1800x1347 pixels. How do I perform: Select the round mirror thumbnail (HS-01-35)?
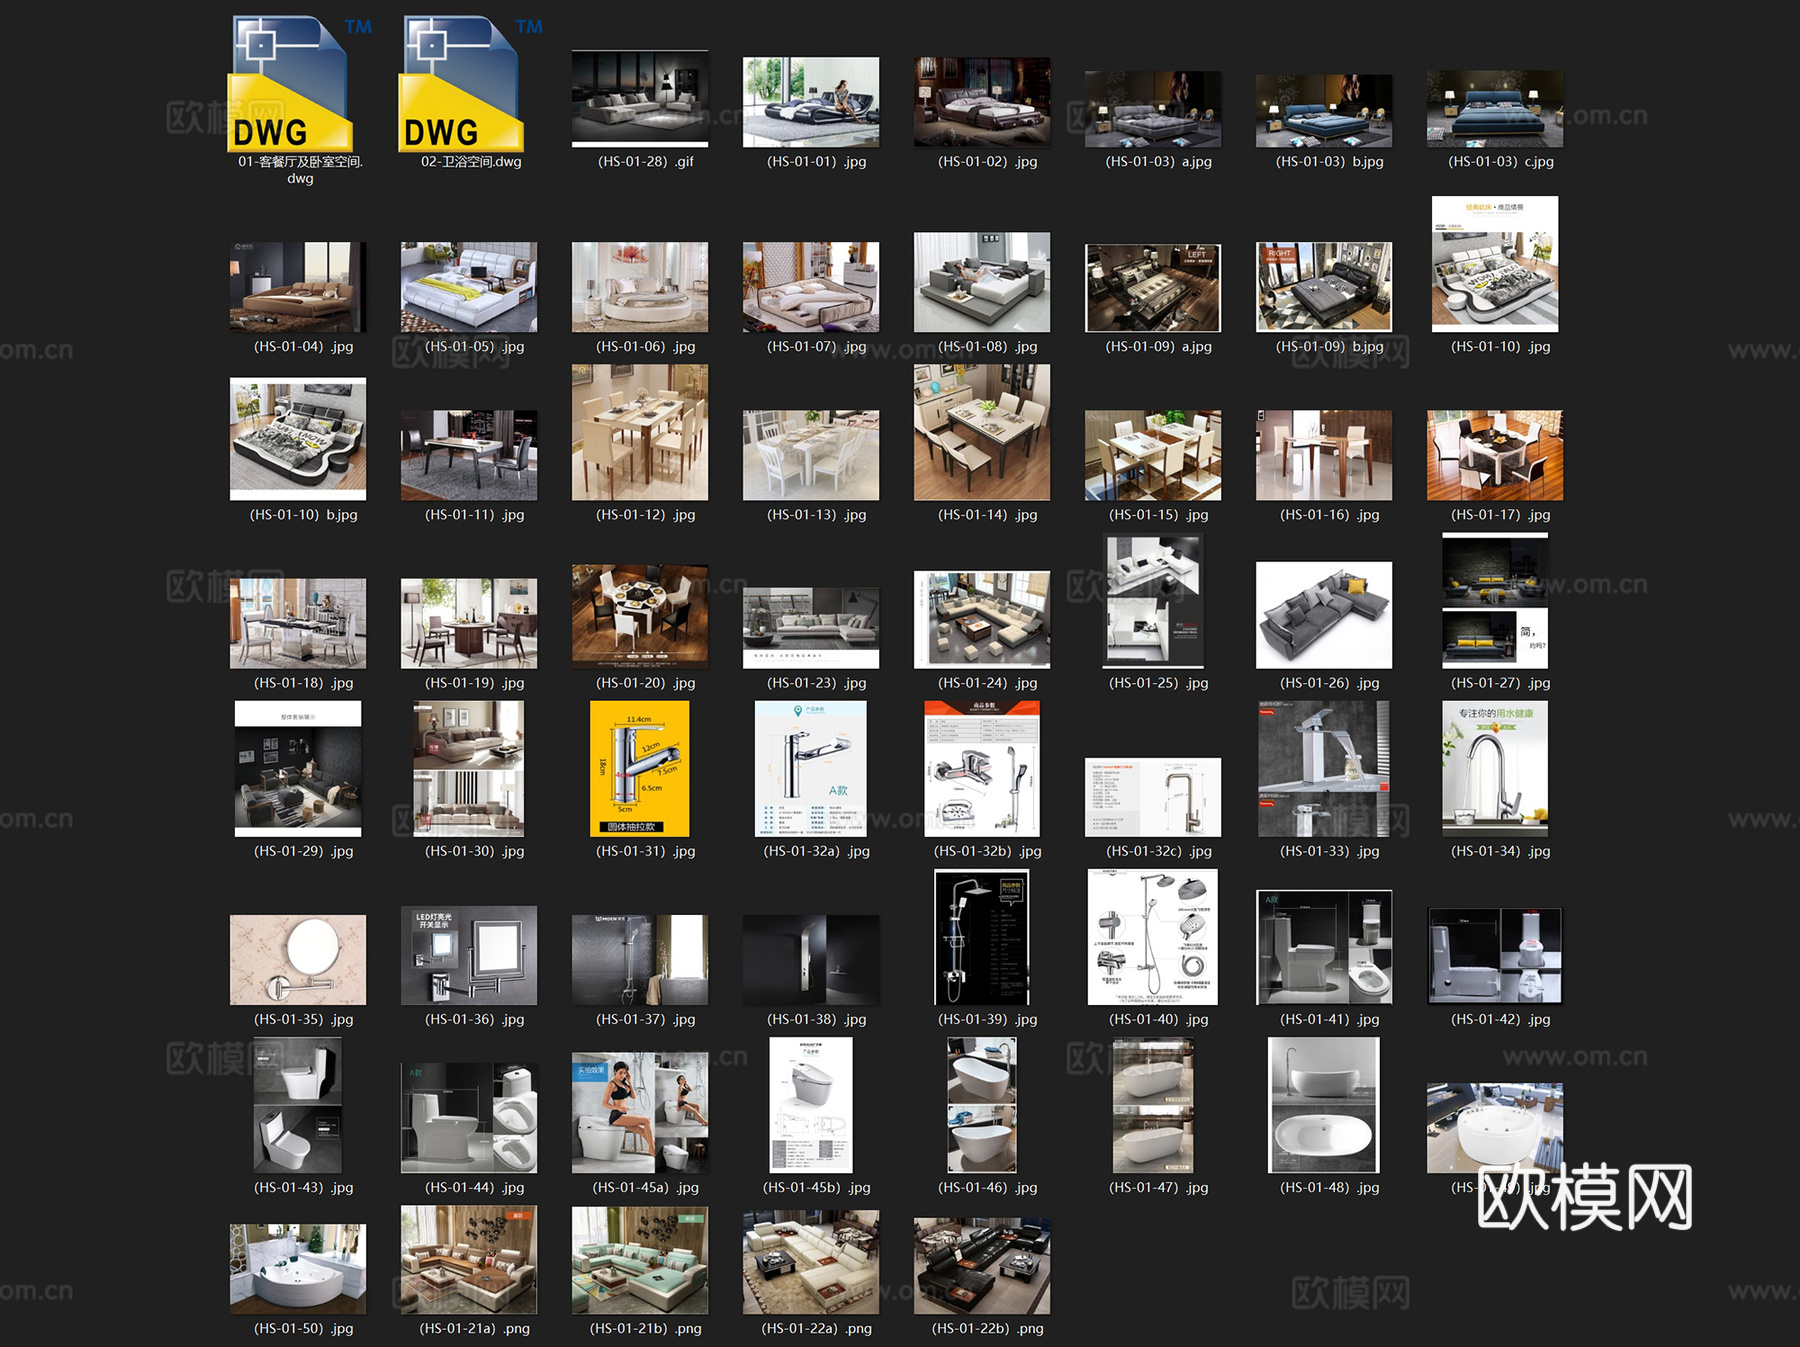(298, 959)
